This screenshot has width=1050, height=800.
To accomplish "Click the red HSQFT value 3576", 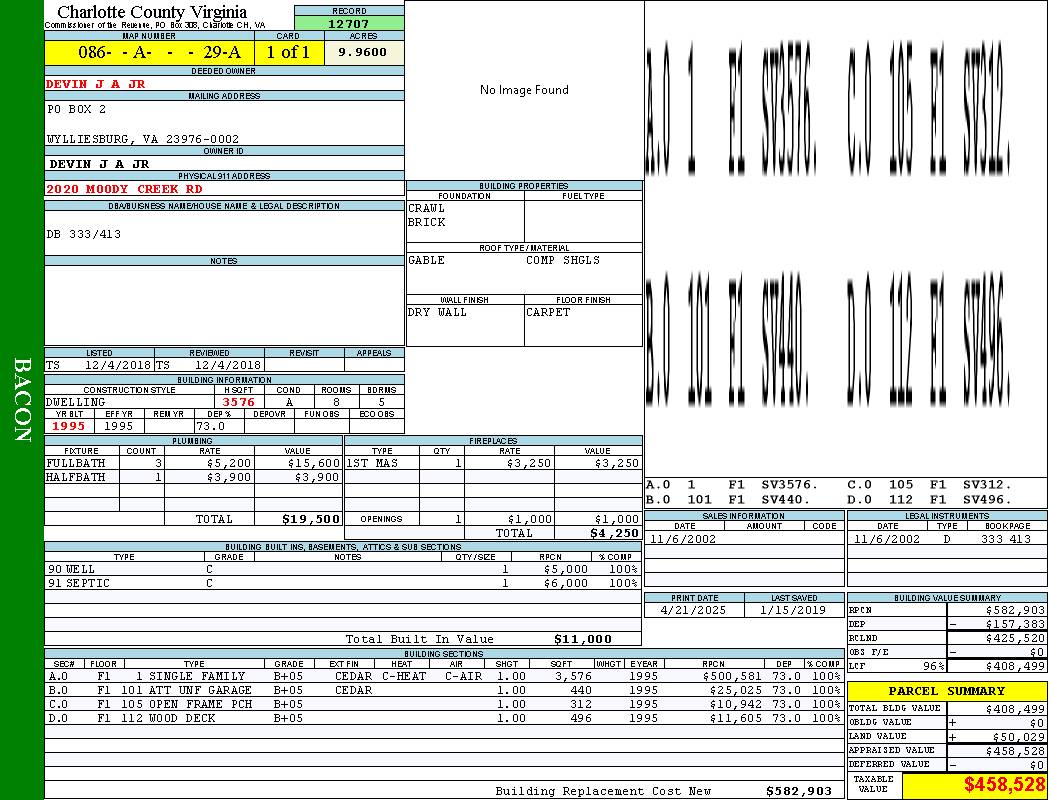I will click(239, 402).
